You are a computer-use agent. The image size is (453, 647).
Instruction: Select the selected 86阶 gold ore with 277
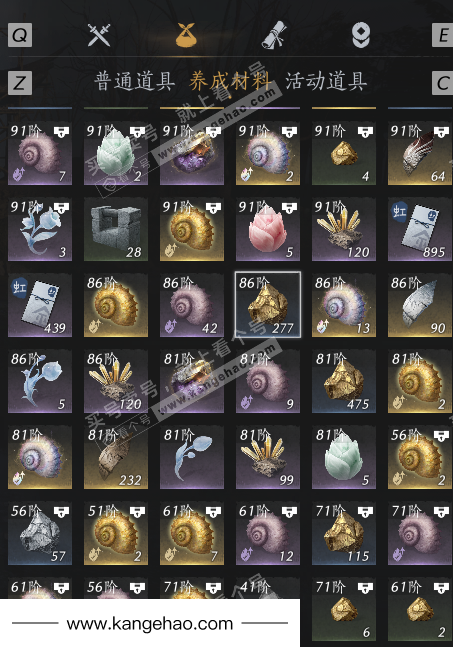pos(268,305)
